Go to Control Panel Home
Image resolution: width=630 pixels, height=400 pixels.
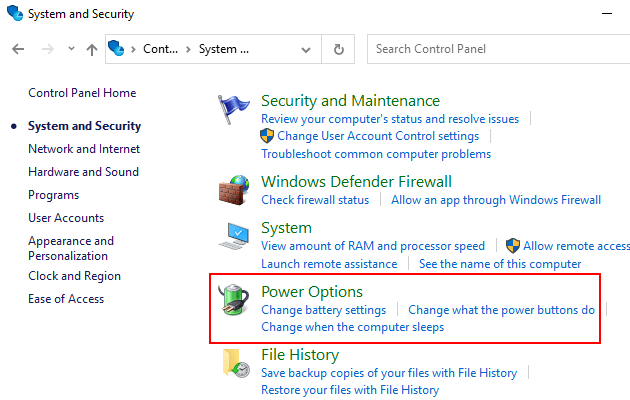(82, 93)
